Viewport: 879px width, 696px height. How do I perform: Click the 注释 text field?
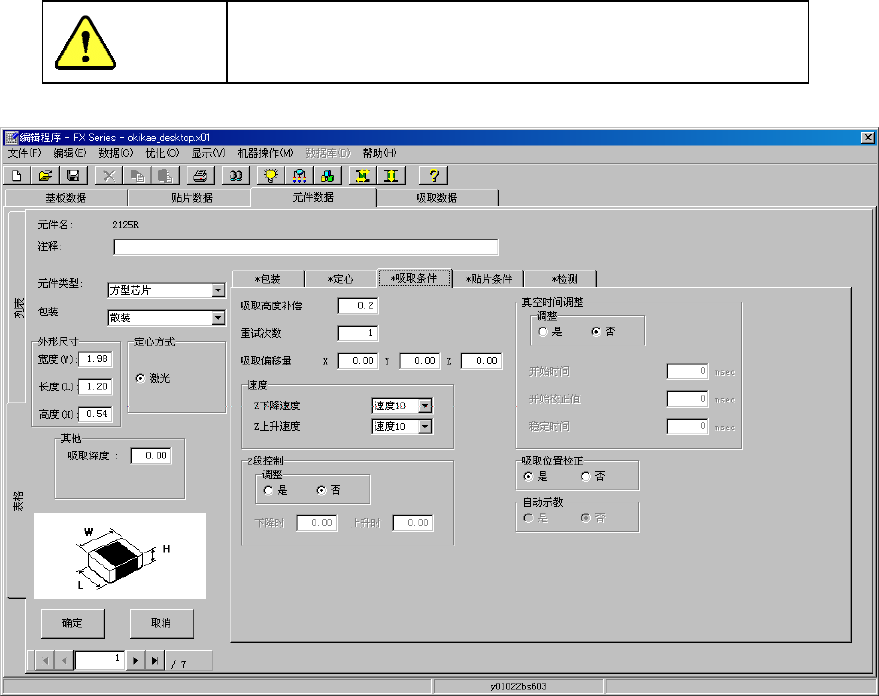[x=305, y=247]
